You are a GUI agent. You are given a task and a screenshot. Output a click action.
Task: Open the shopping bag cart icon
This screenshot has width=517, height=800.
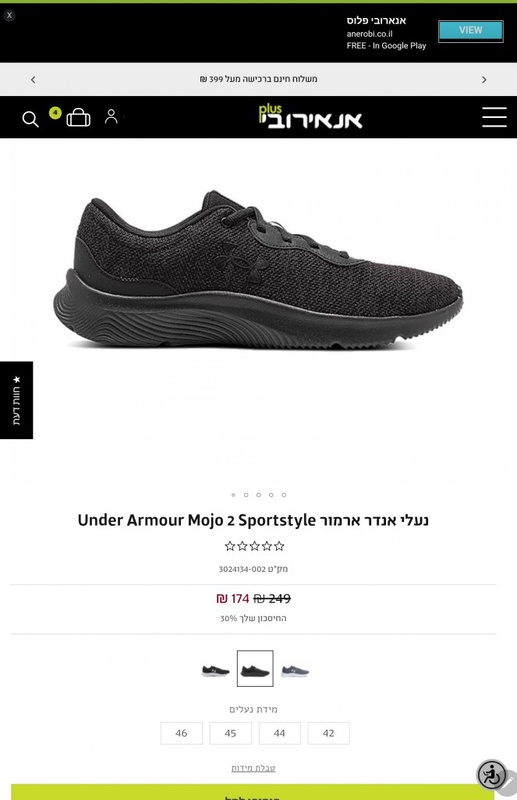point(78,117)
